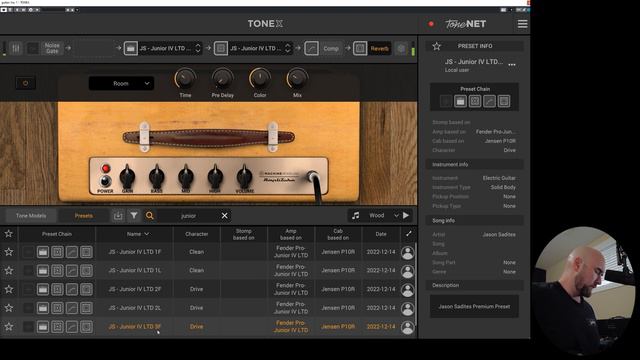
Task: Click the Character column header
Action: pos(196,234)
